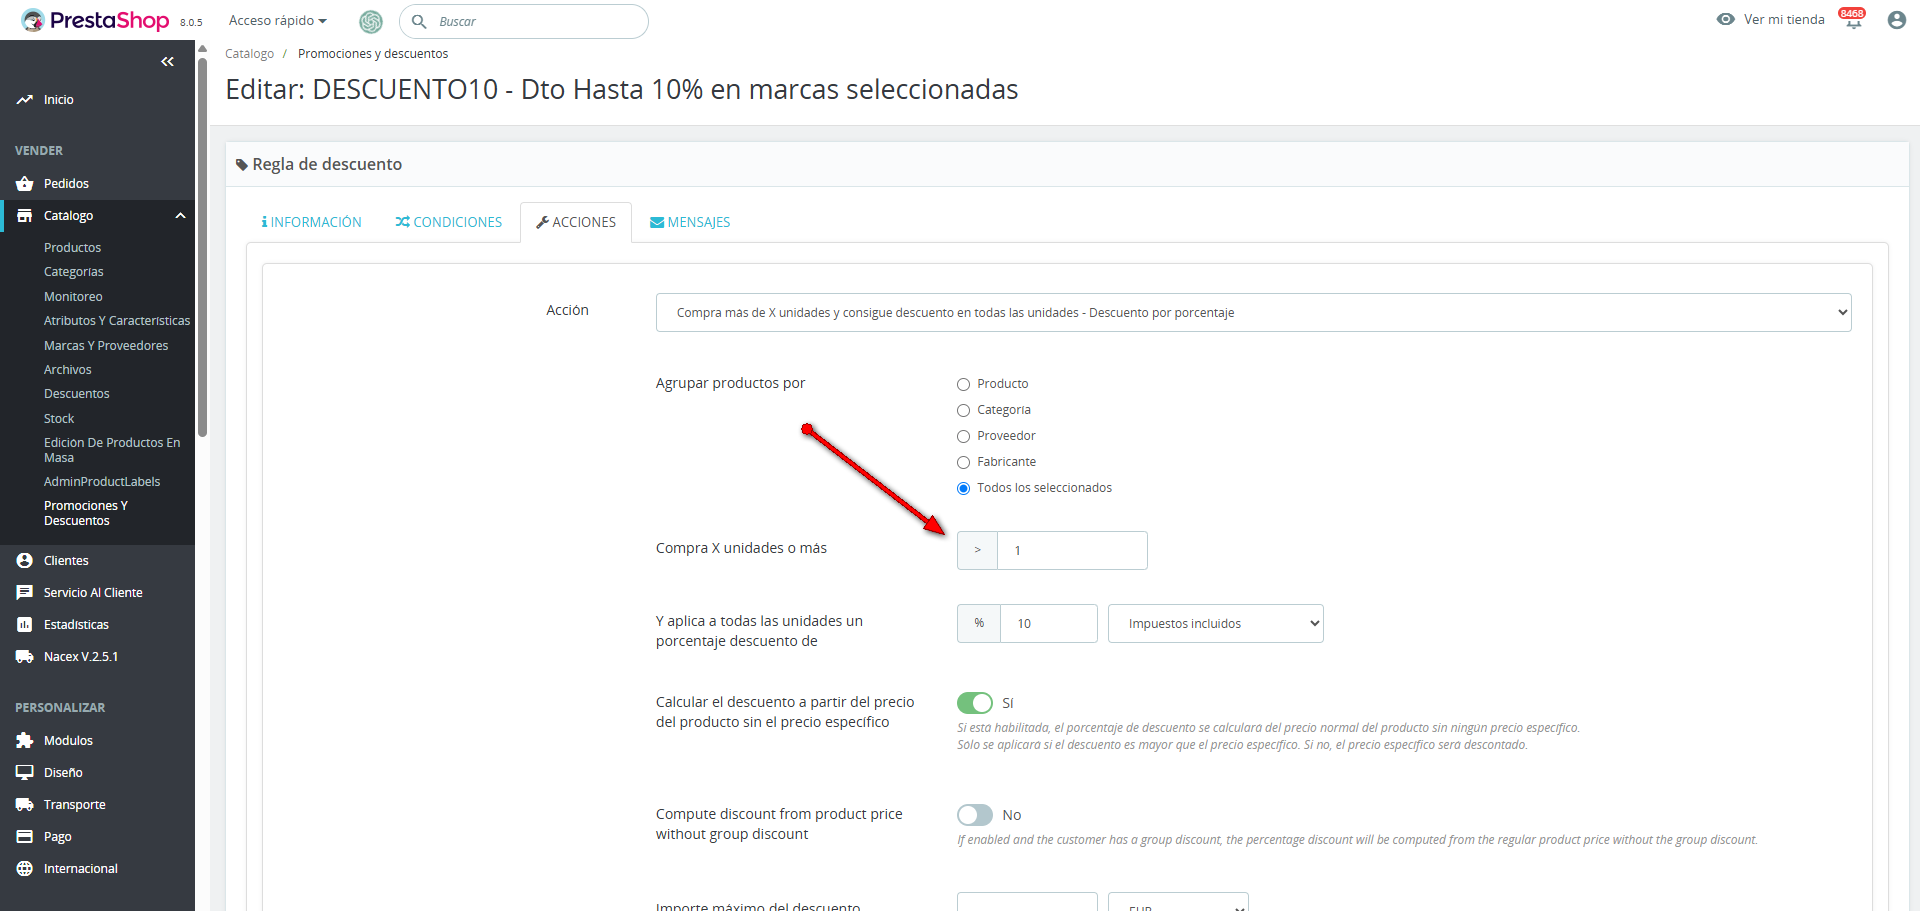
Task: Open the user profile avatar icon
Action: point(1896,20)
